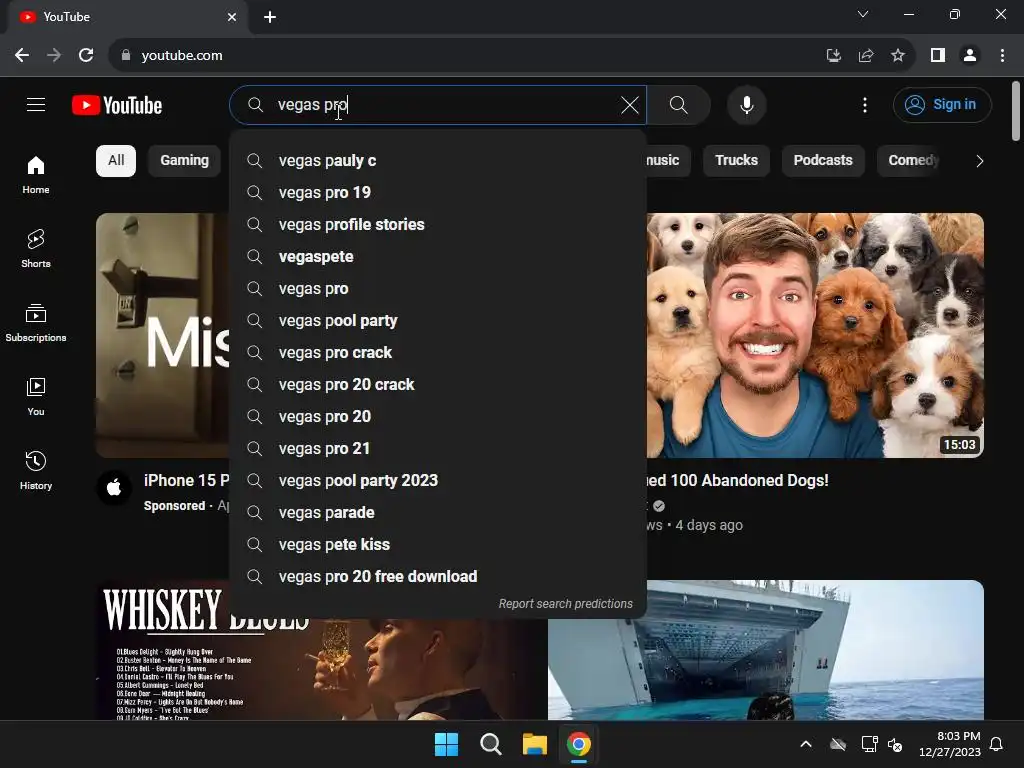
Task: Choose suggestion 'vegas pro 20 crack'
Action: pos(438,385)
